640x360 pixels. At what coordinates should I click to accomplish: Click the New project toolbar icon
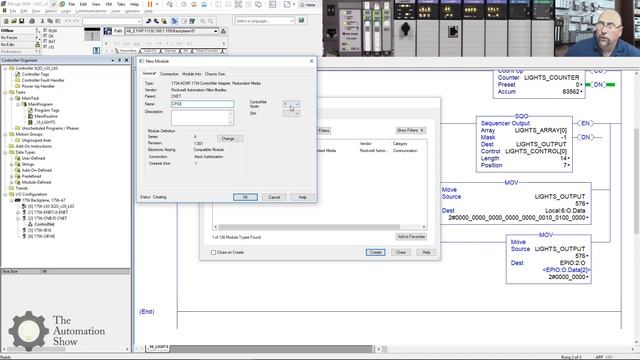tap(6, 21)
